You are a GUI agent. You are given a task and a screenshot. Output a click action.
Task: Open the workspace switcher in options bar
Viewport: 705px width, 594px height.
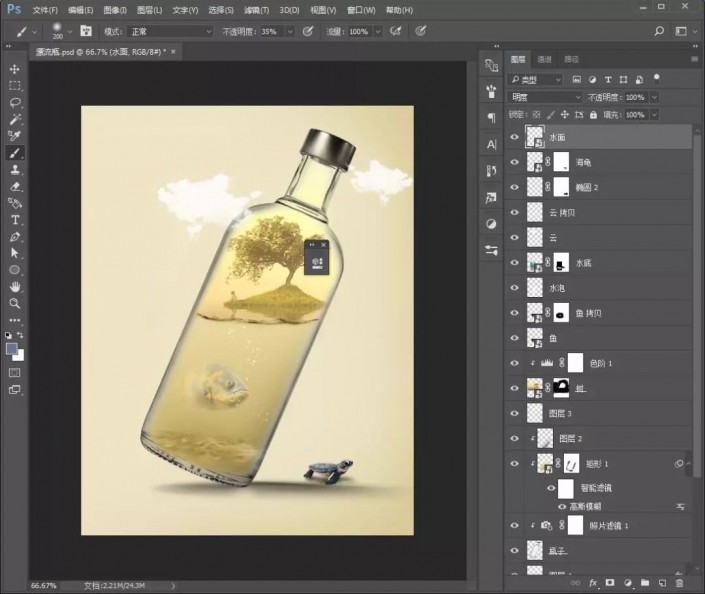(681, 31)
